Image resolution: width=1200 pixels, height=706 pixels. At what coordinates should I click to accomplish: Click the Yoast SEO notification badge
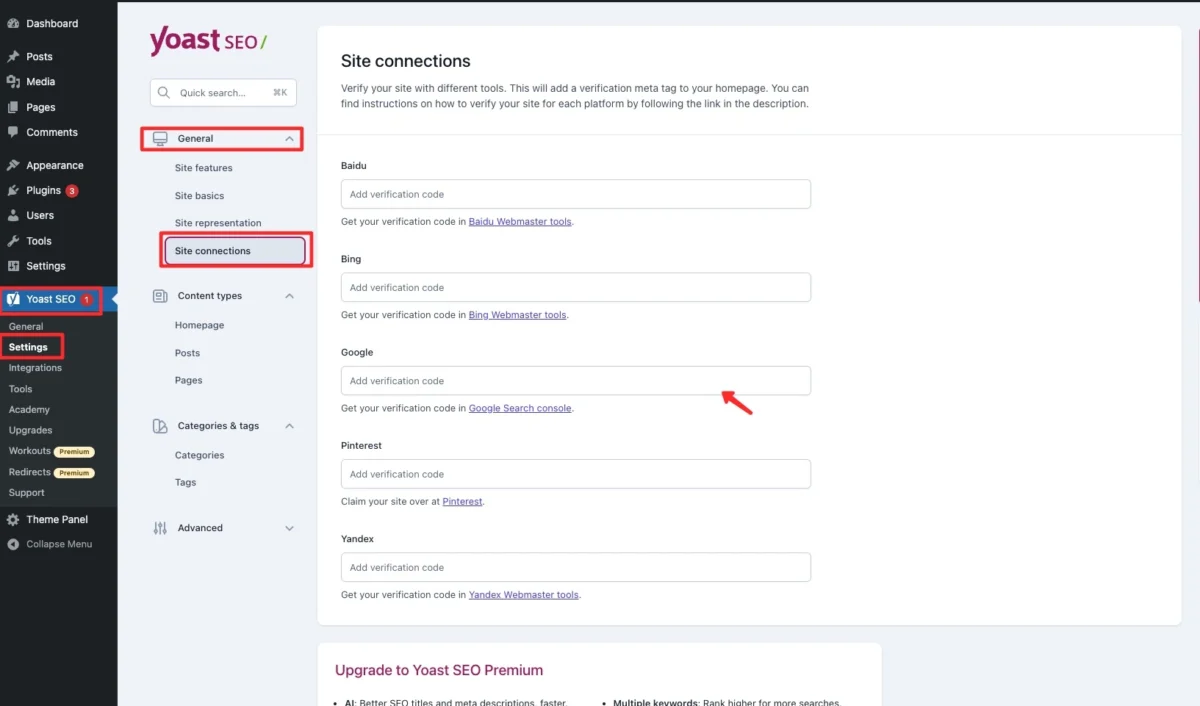click(x=87, y=299)
